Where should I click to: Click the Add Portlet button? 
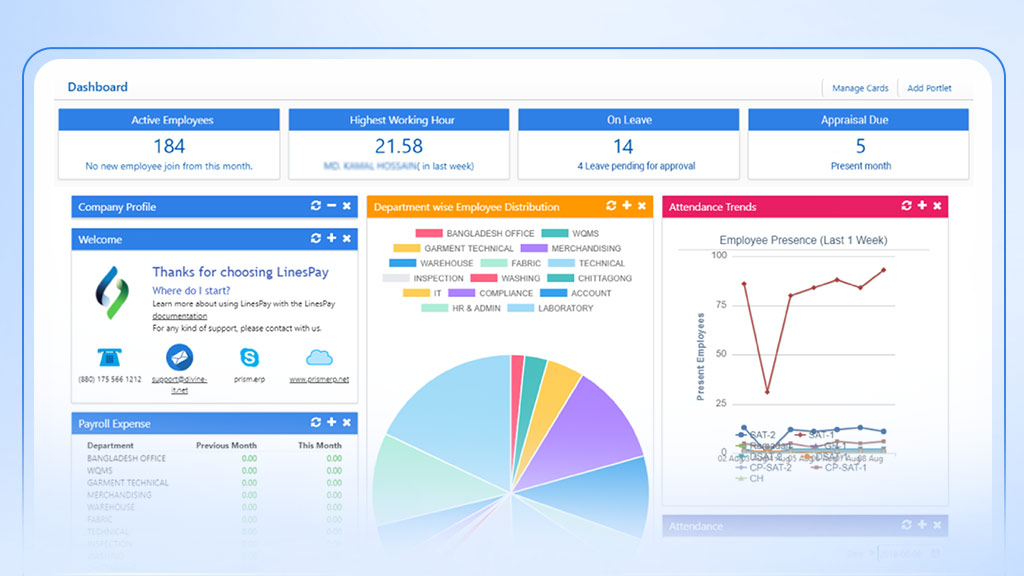(x=931, y=88)
